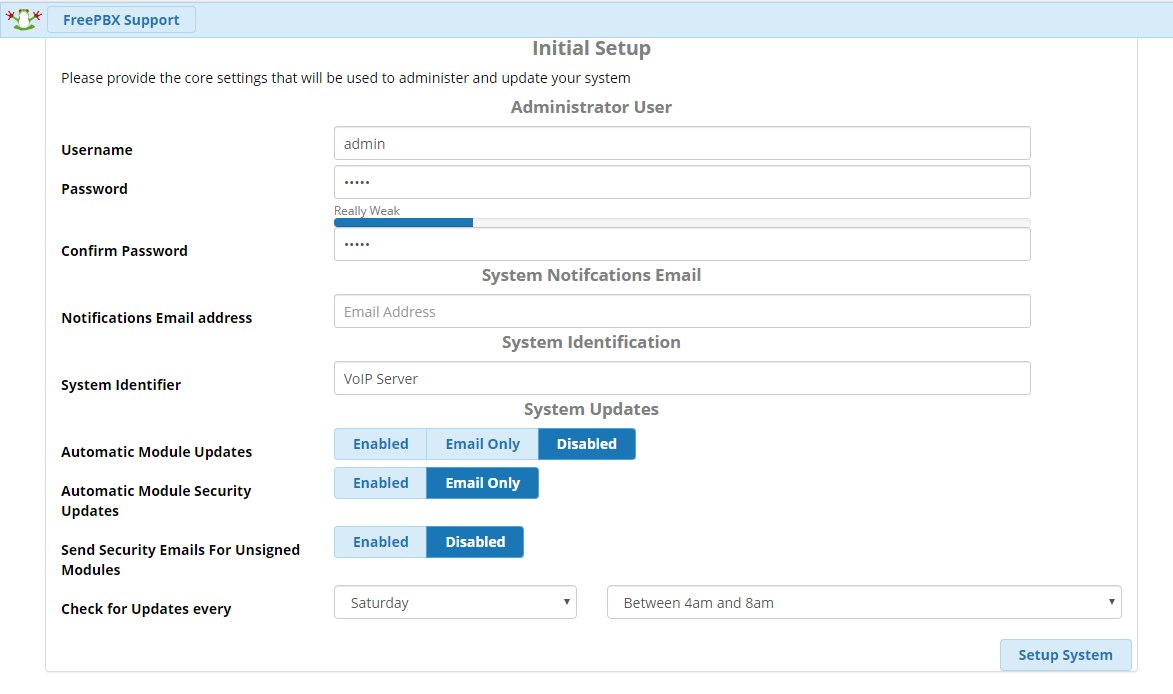This screenshot has width=1173, height=694.
Task: Focus the Password field
Action: click(681, 182)
